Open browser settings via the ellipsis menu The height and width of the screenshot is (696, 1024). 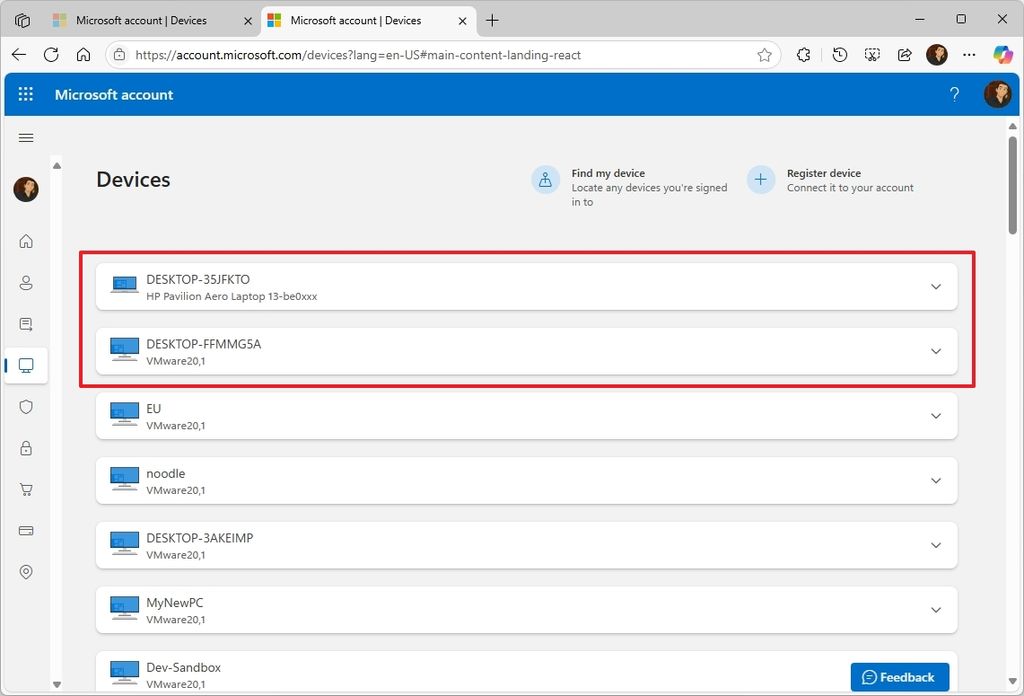tap(969, 55)
